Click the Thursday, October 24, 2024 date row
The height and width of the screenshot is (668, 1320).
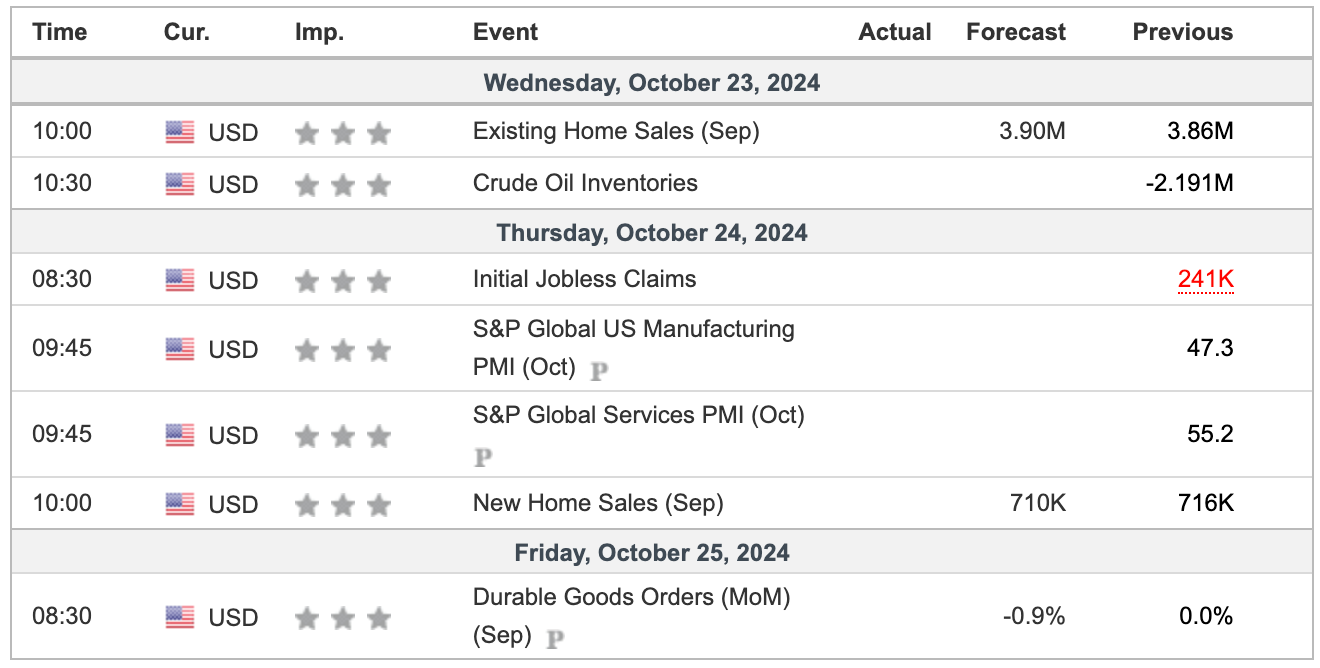661,233
